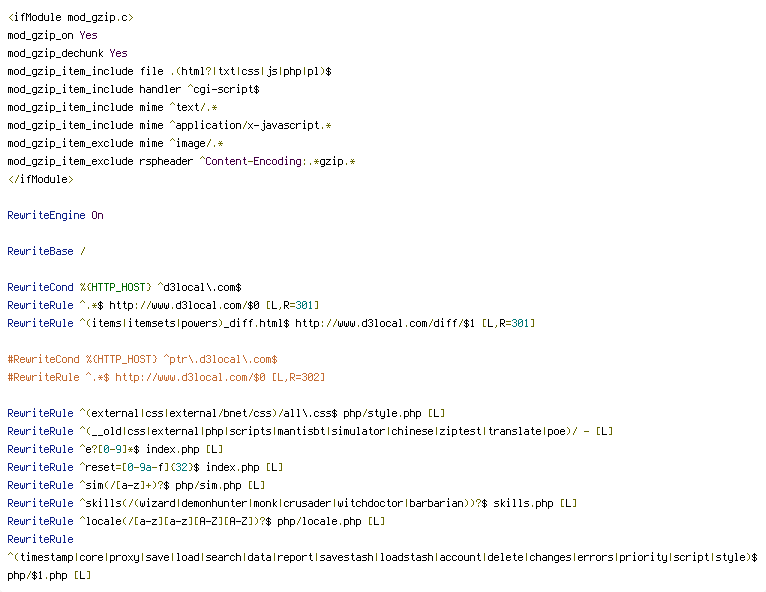Viewport: 766px width, 592px height.
Task: Select the timestamp|core|proxy pattern line
Action: click(x=383, y=557)
